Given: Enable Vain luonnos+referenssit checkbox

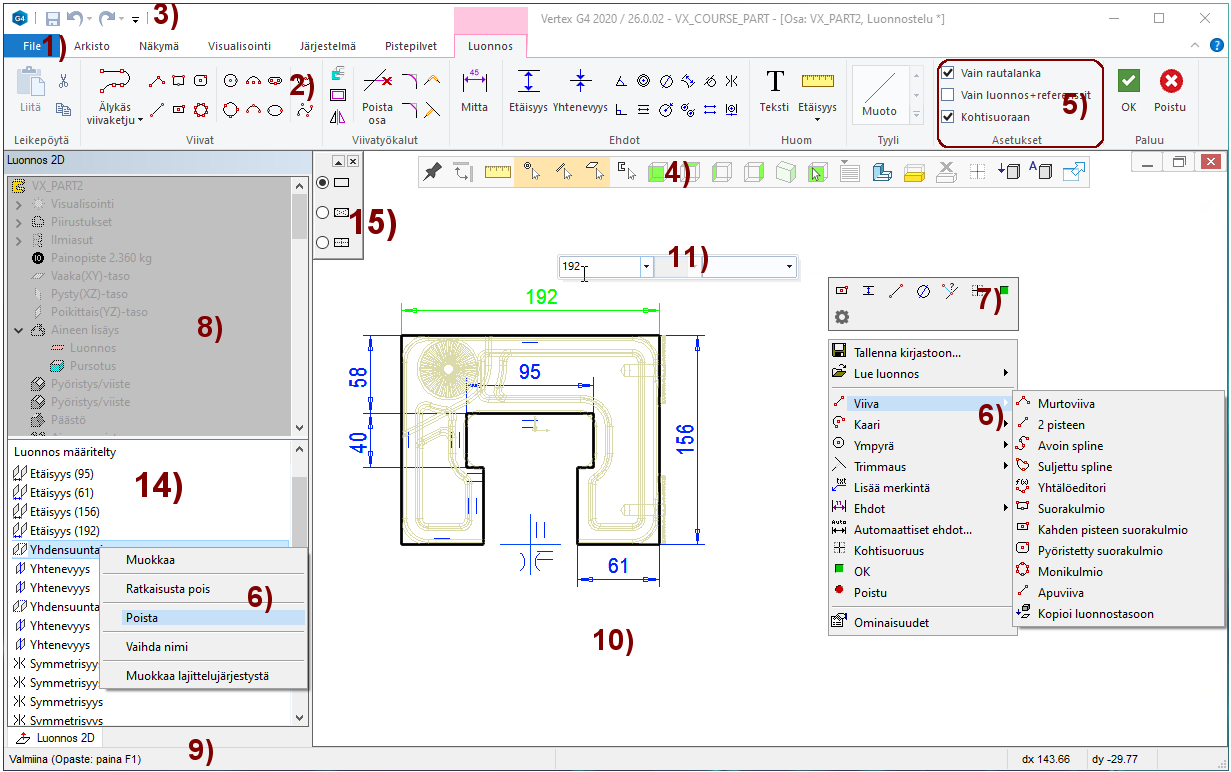Looking at the screenshot, I should (948, 95).
